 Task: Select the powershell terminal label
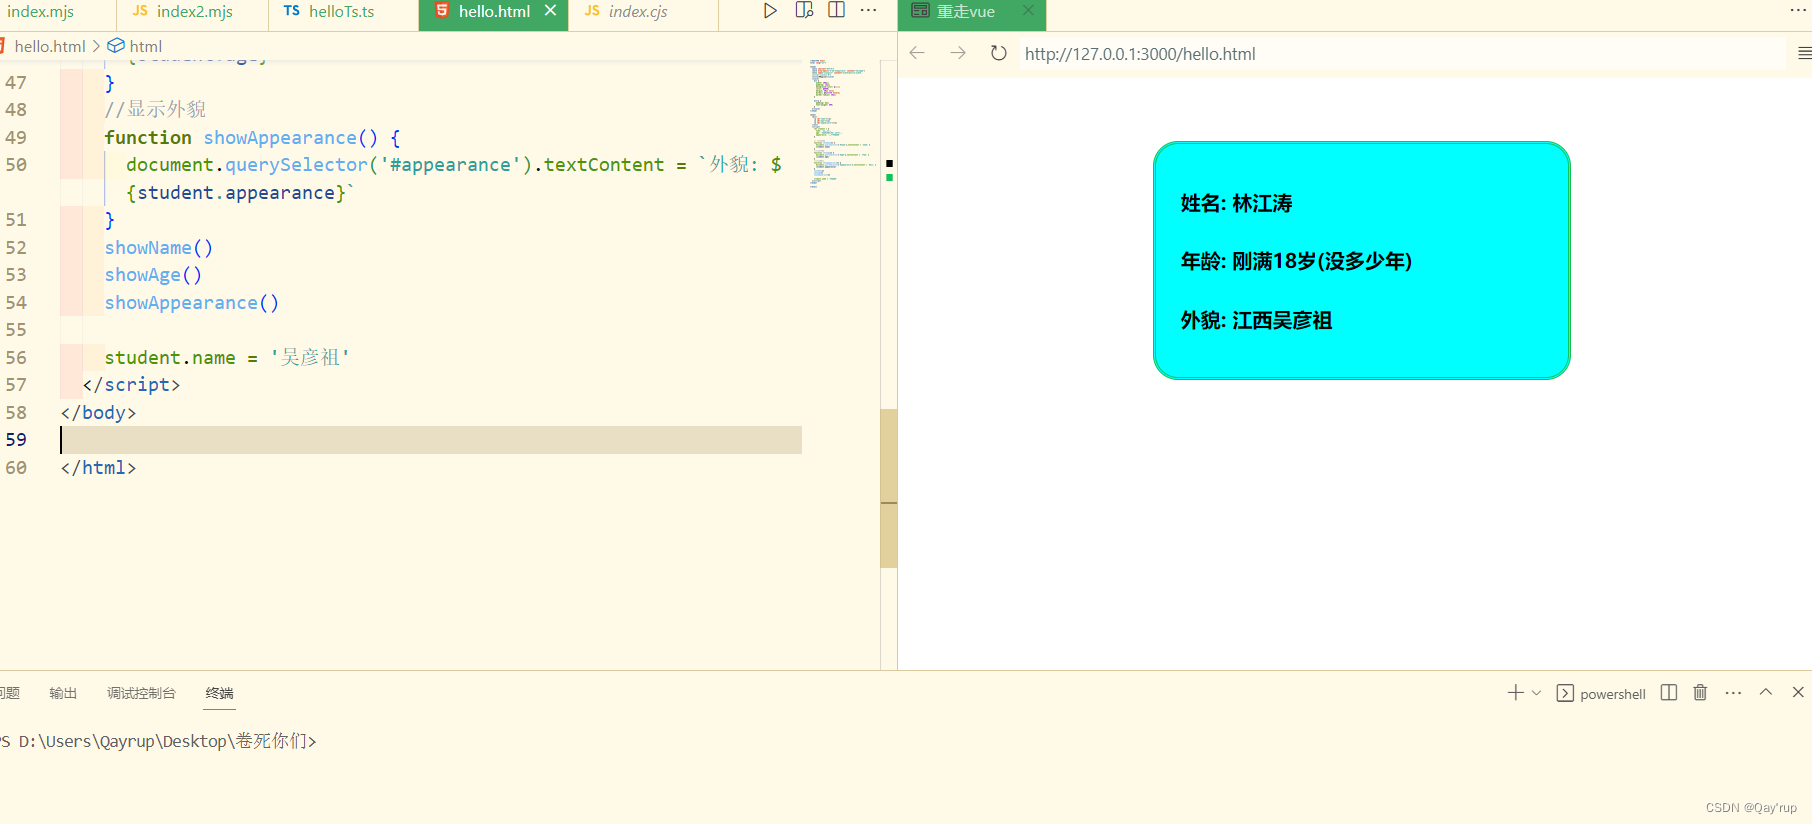(x=1612, y=694)
